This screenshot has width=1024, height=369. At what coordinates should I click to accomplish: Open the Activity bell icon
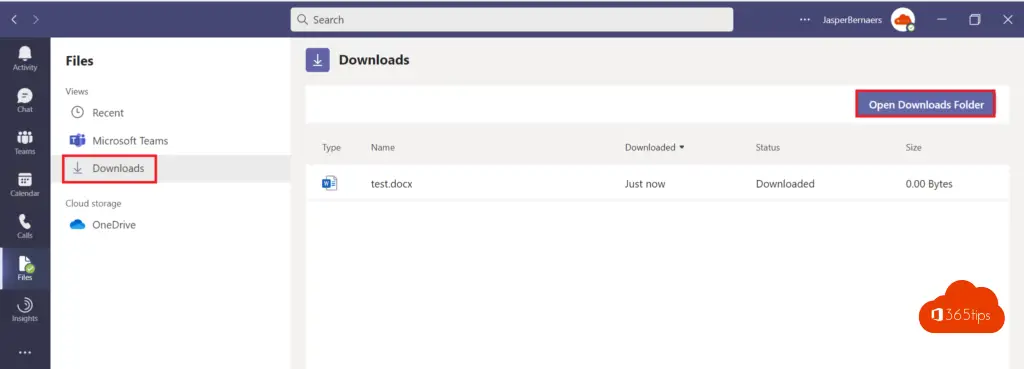25,59
